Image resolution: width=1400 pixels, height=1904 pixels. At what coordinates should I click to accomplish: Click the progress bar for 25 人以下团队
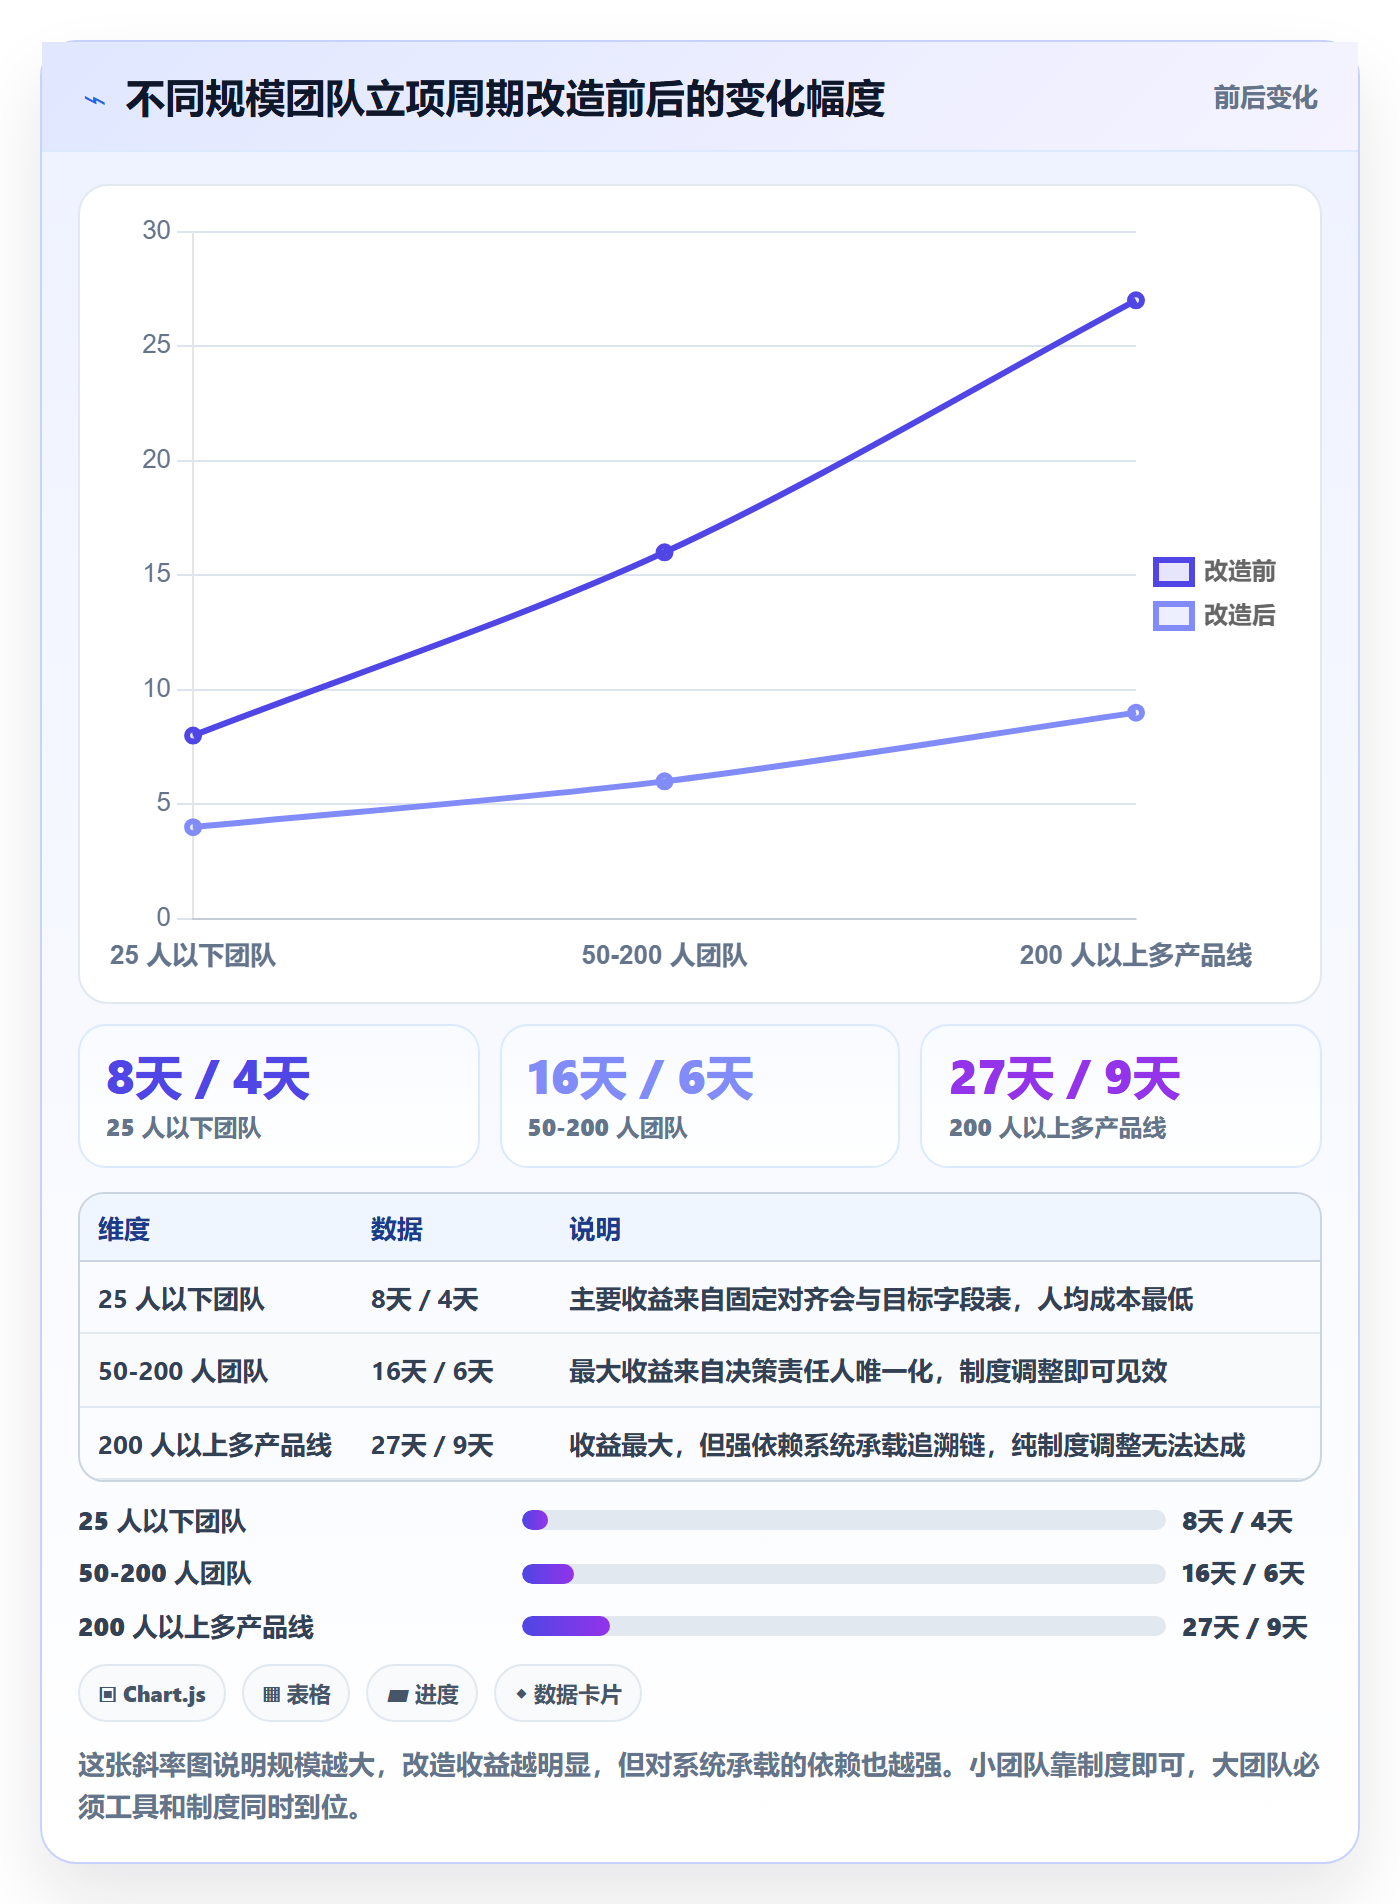tap(844, 1520)
